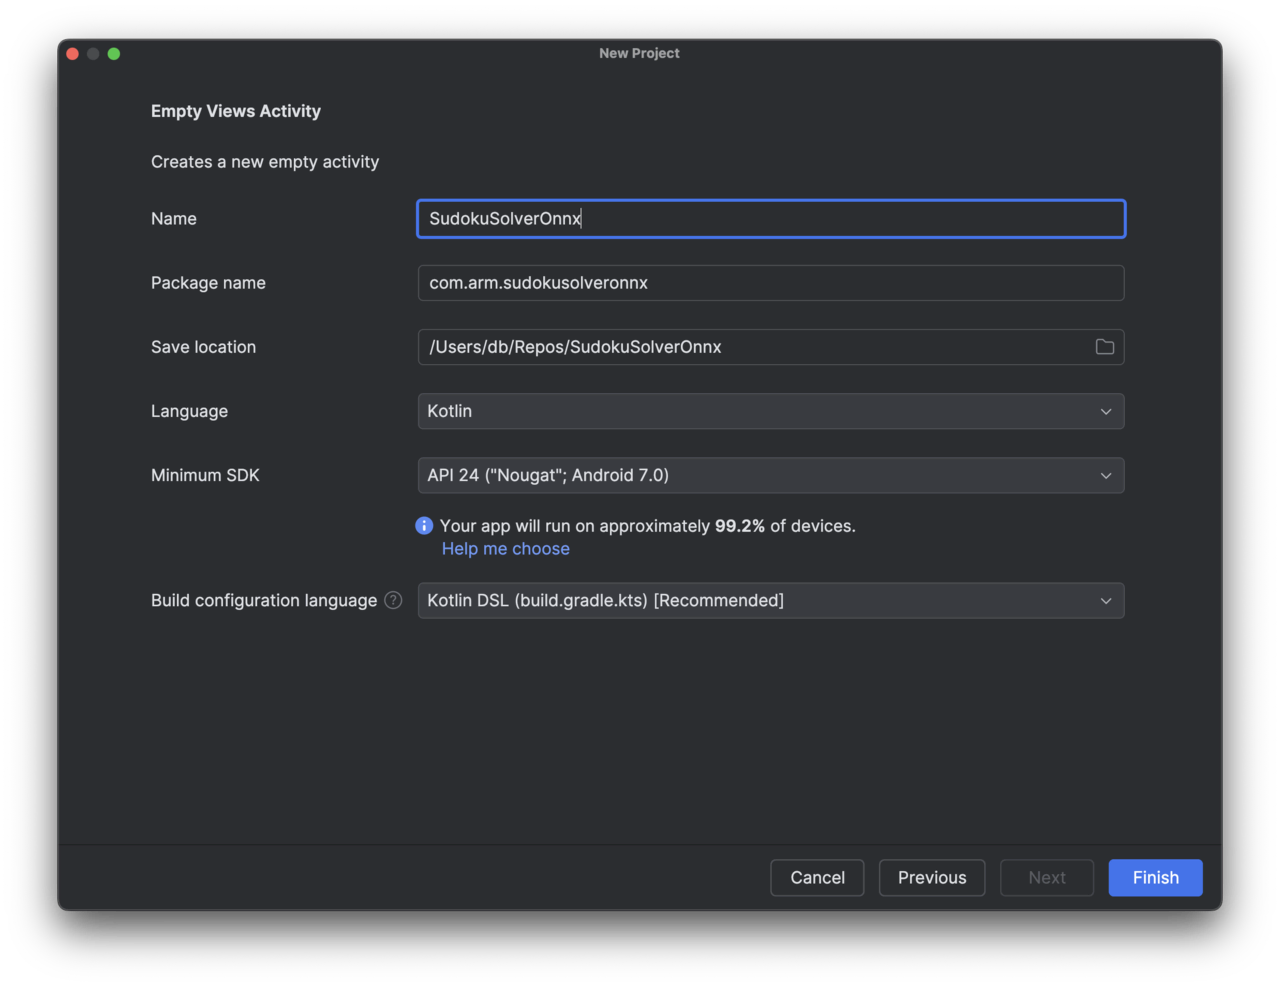
Task: Click the help icon next to Build configuration language
Action: [x=393, y=600]
